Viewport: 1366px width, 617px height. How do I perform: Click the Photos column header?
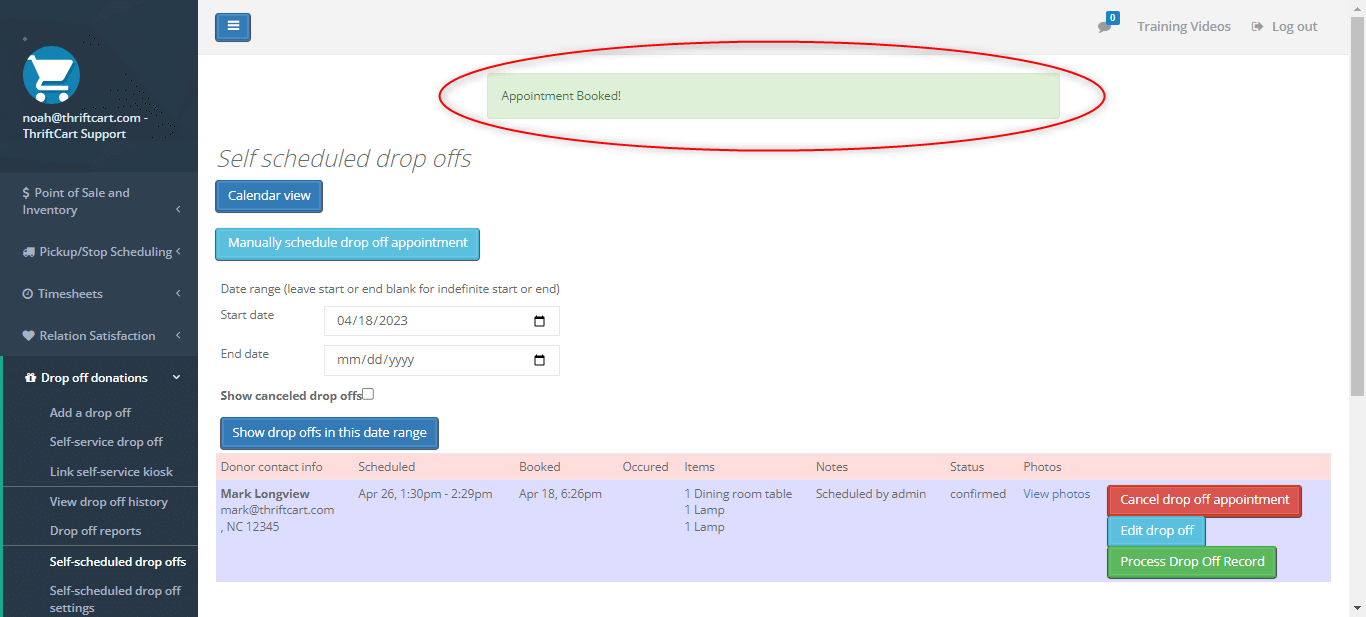(x=1042, y=467)
